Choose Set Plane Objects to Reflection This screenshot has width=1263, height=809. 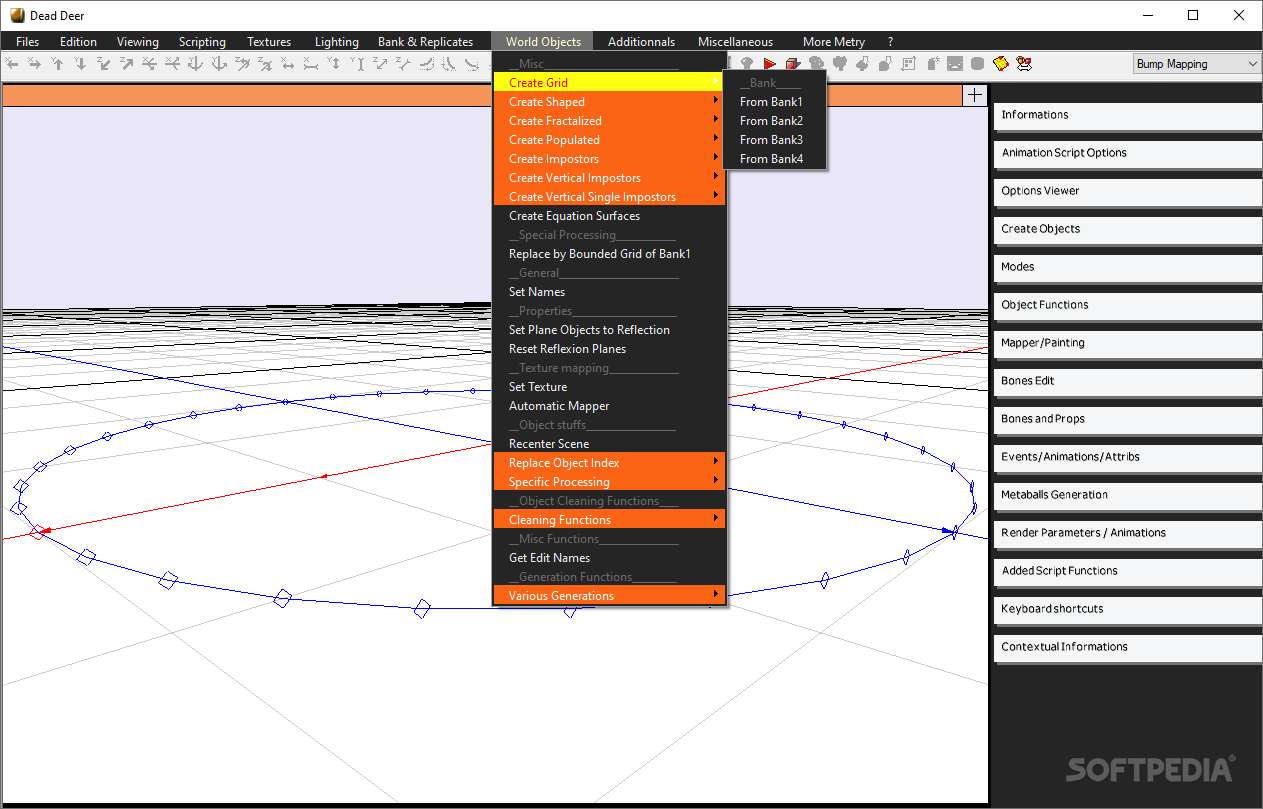click(x=610, y=330)
